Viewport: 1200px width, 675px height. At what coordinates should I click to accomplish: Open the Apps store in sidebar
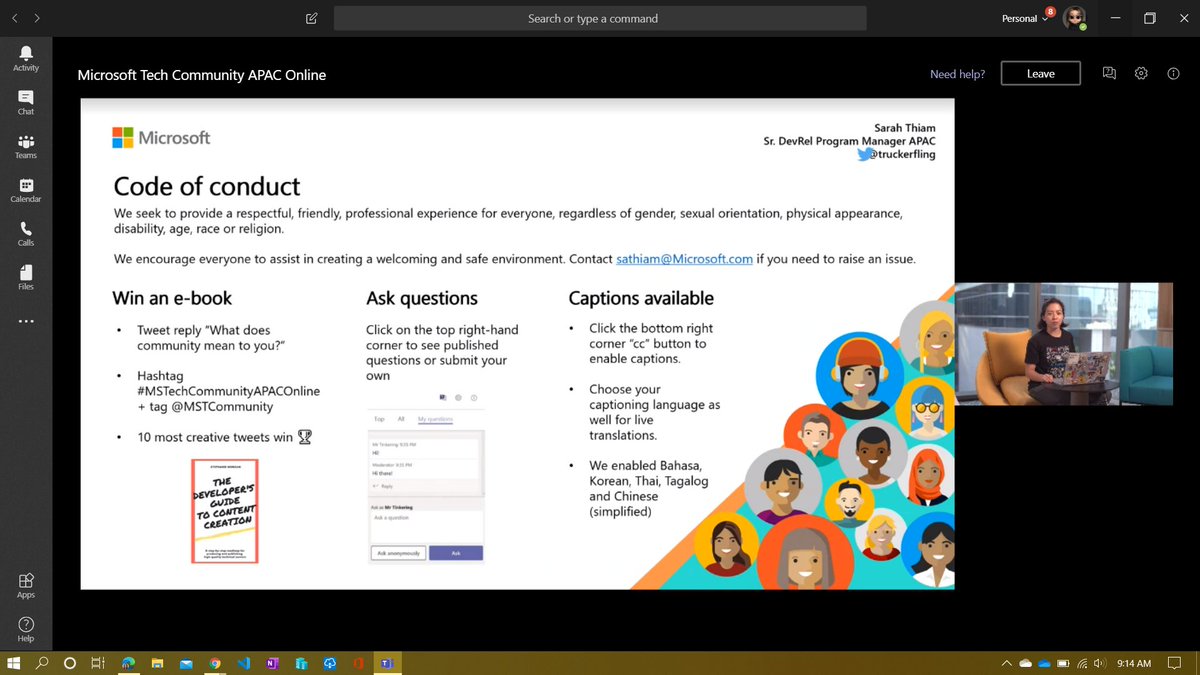[x=26, y=586]
